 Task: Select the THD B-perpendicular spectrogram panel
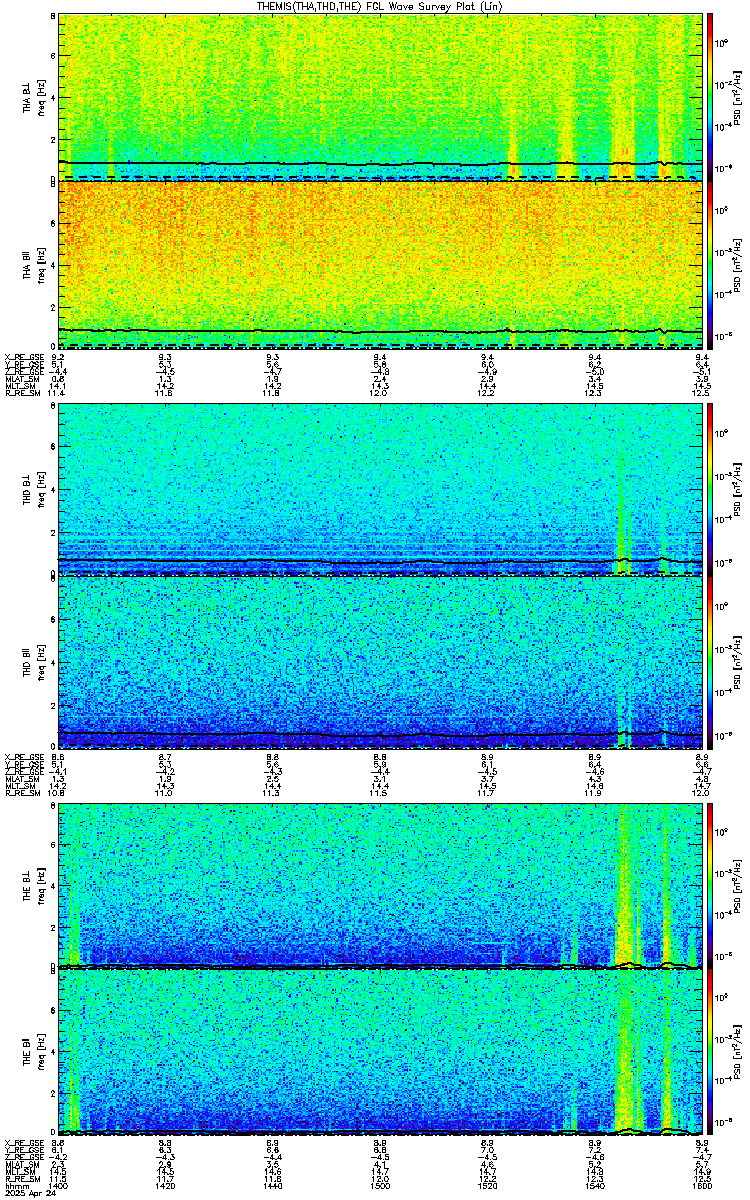click(x=380, y=490)
